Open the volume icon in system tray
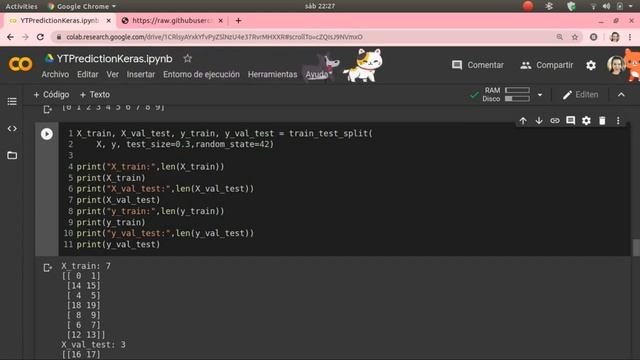 (606, 6)
